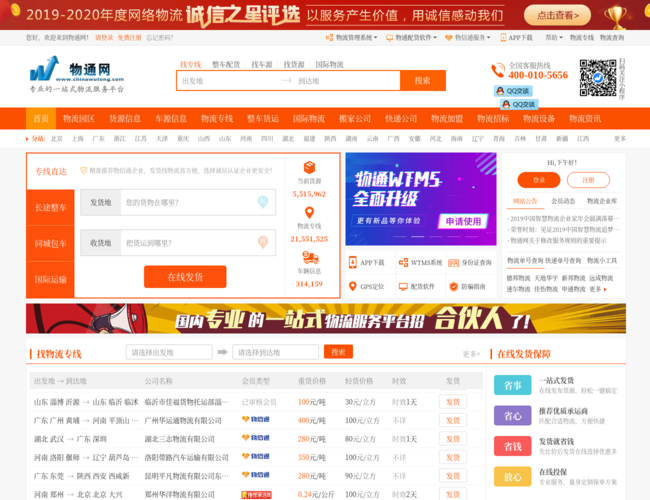Image resolution: width=650 pixels, height=500 pixels.
Task: Click orange 登录 button in greeting panel
Action: [539, 180]
